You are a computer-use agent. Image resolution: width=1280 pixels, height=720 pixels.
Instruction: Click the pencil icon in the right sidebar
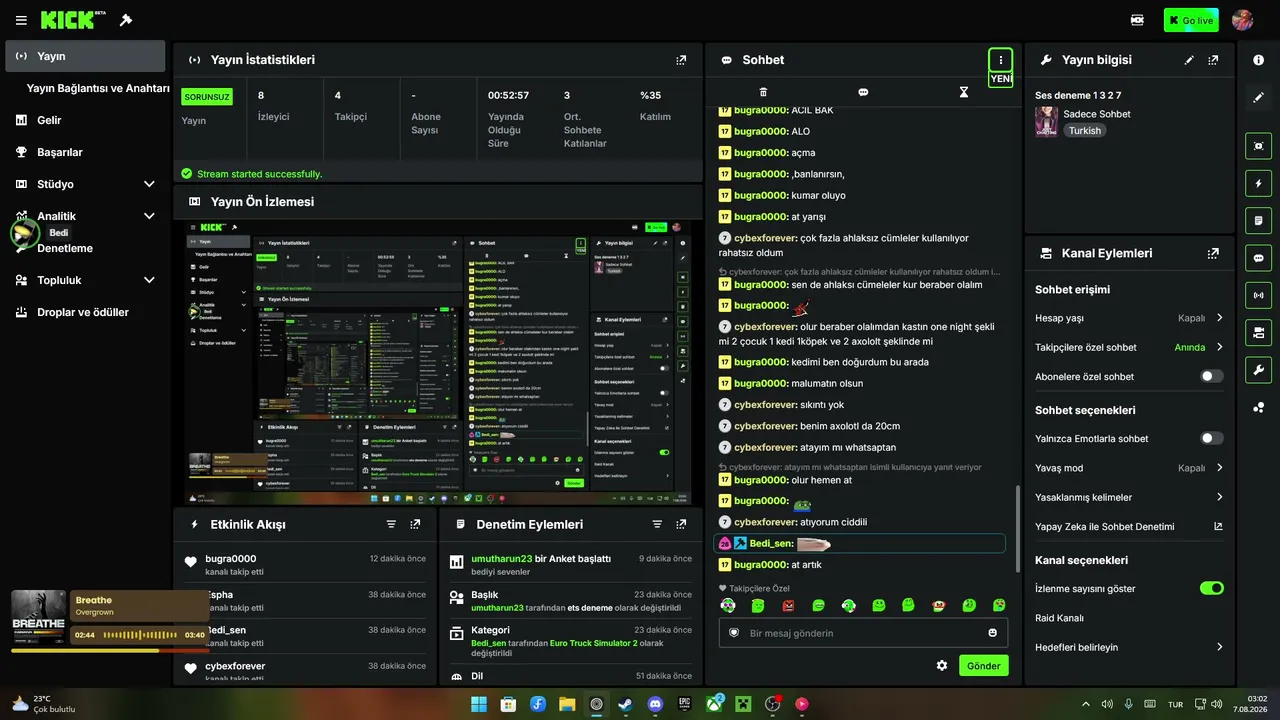pos(1258,97)
